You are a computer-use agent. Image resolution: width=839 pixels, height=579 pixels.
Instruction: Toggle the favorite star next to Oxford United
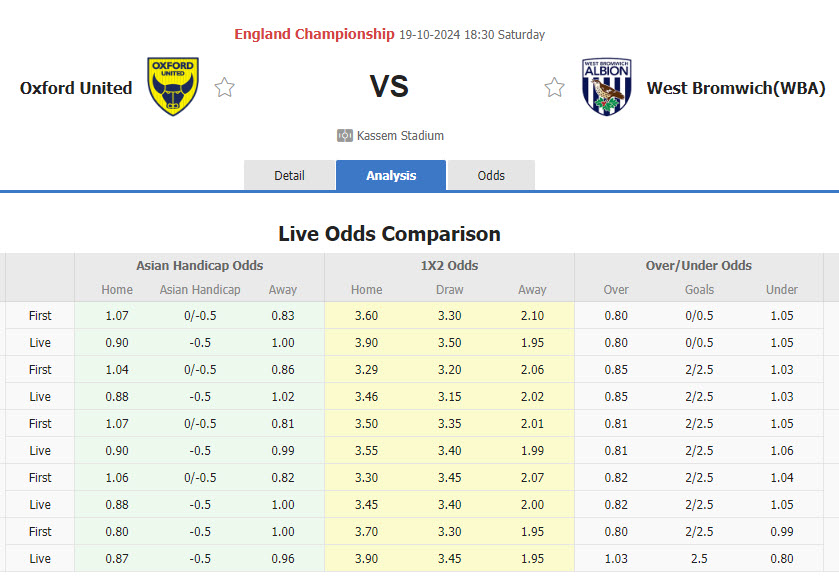click(x=225, y=87)
